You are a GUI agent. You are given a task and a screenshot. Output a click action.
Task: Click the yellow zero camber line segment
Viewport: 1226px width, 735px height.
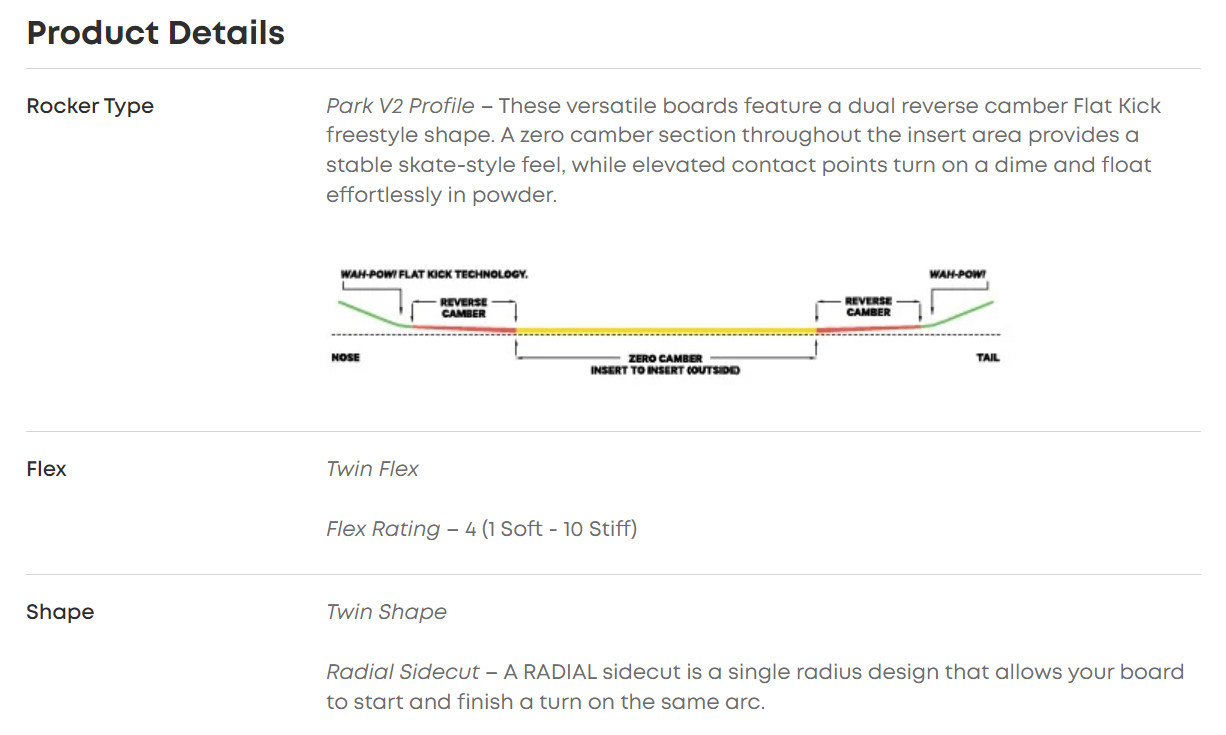tap(665, 331)
